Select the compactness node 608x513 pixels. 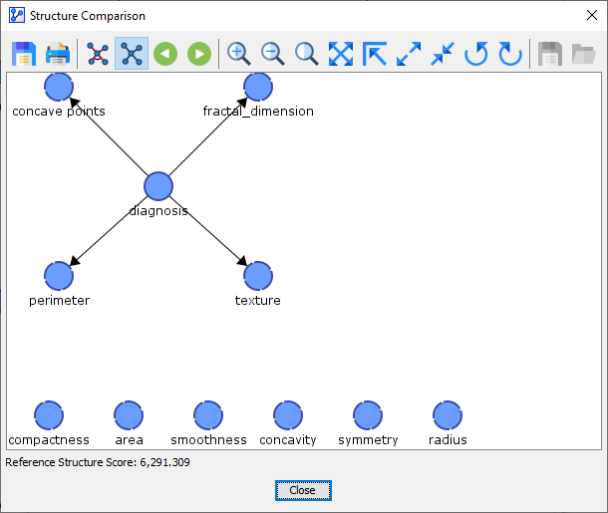click(49, 415)
